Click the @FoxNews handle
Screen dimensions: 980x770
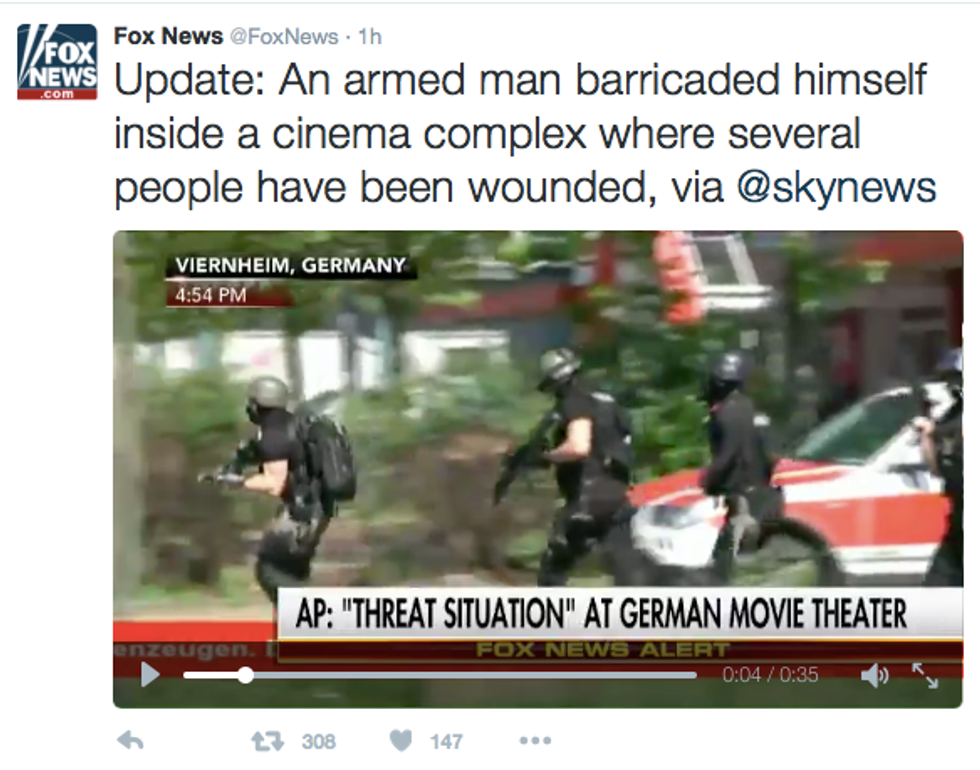pyautogui.click(x=284, y=37)
